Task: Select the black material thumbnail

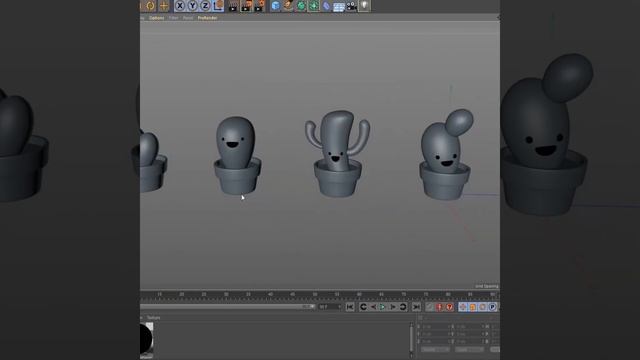Action: pos(147,338)
